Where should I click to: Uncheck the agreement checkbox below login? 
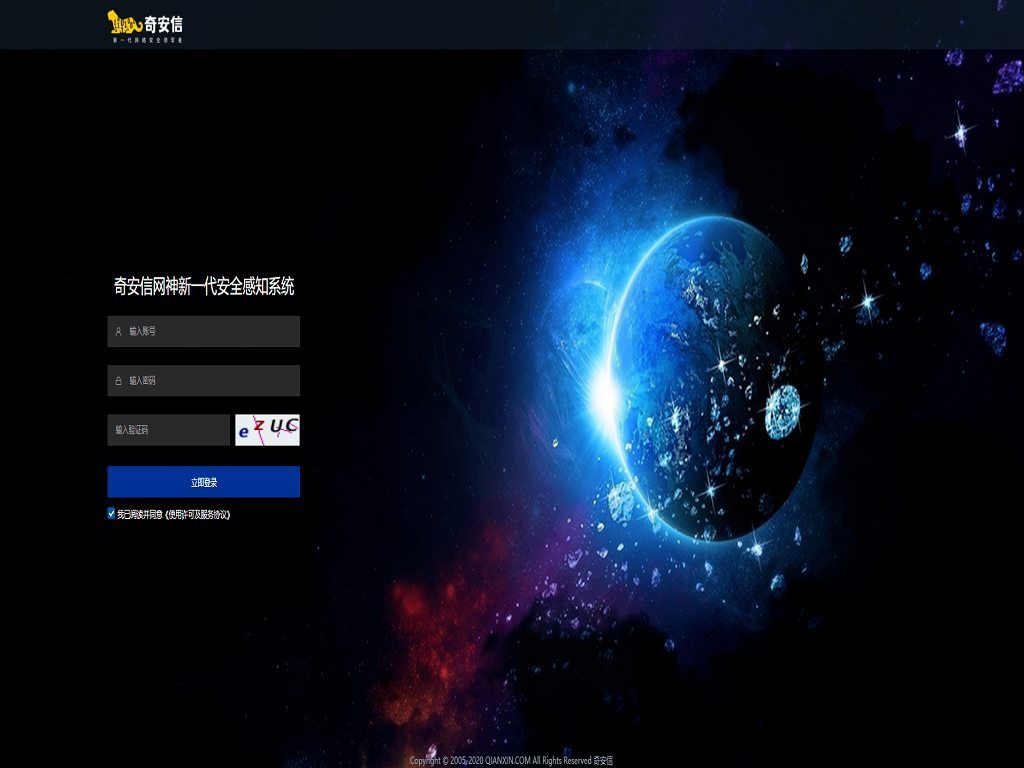[112, 513]
